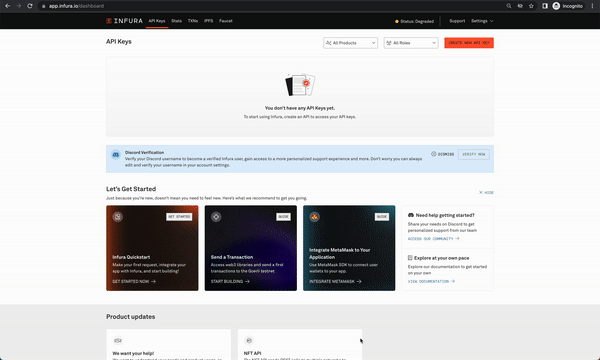Switch to the API Keys tab
Screen dimensions: 600x360
coord(157,21)
